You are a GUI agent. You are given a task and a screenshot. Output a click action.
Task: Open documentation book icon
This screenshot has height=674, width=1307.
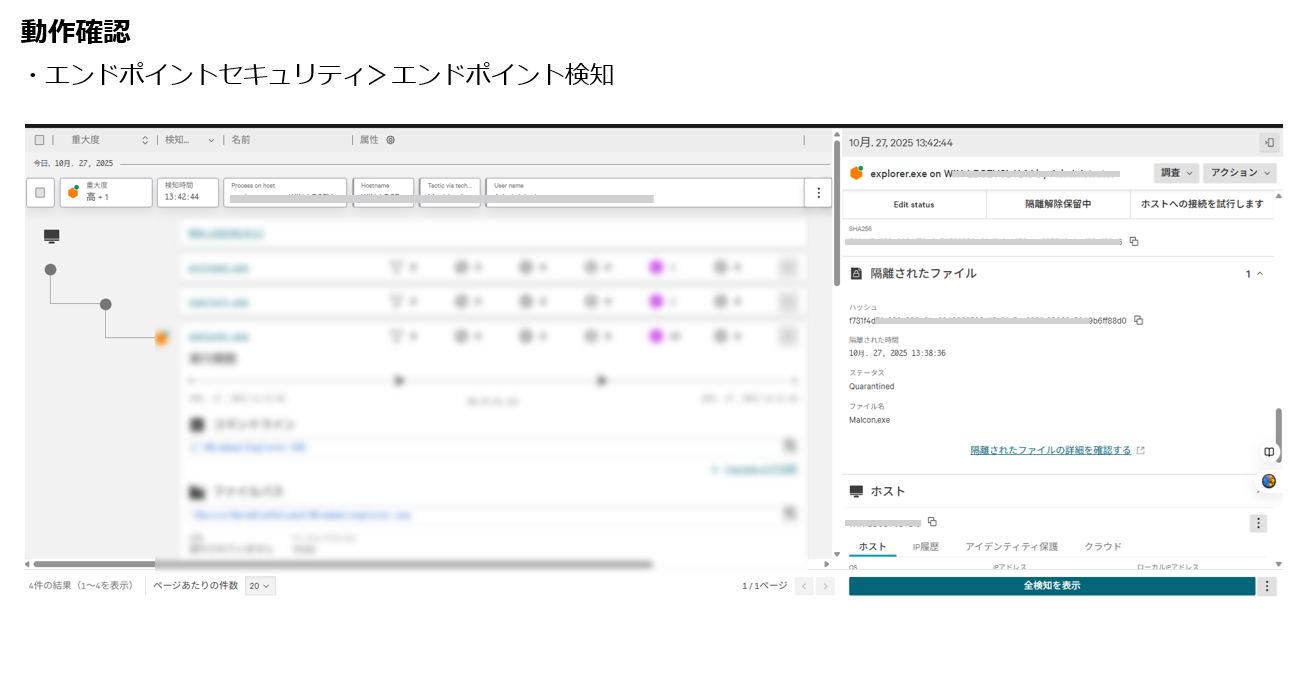pos(1268,452)
